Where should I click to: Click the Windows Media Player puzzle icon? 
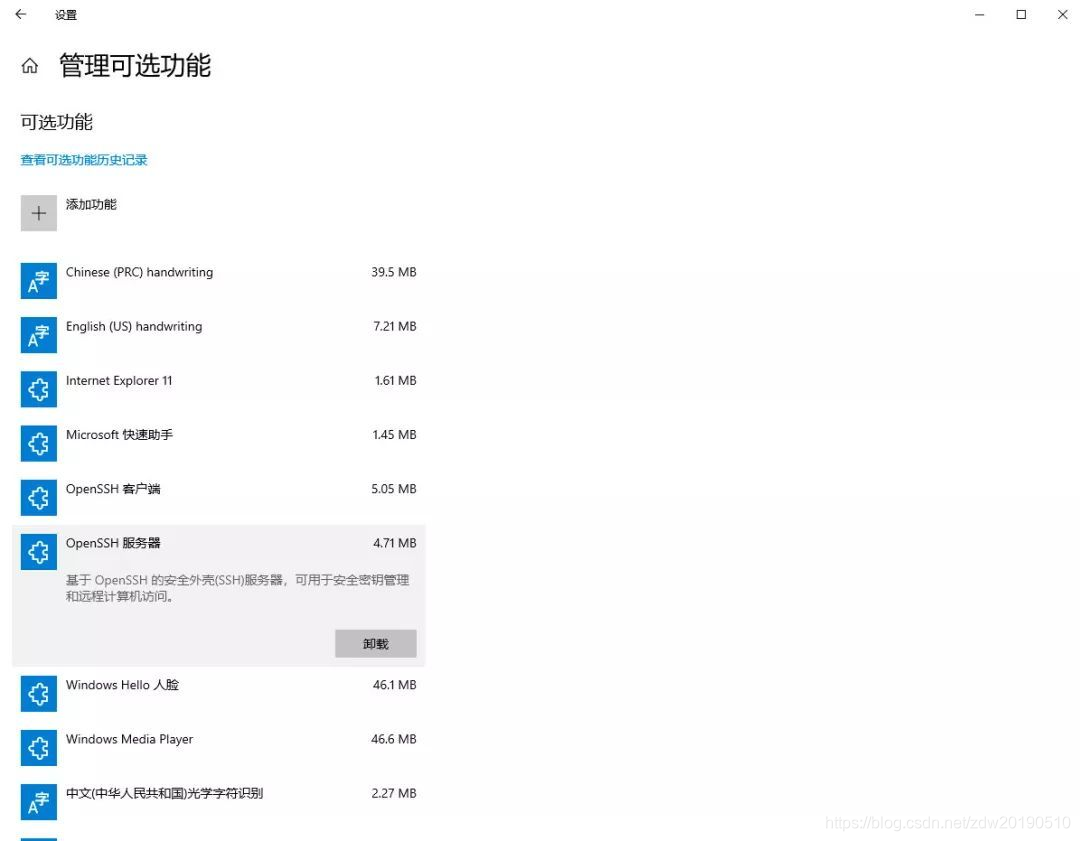click(39, 748)
